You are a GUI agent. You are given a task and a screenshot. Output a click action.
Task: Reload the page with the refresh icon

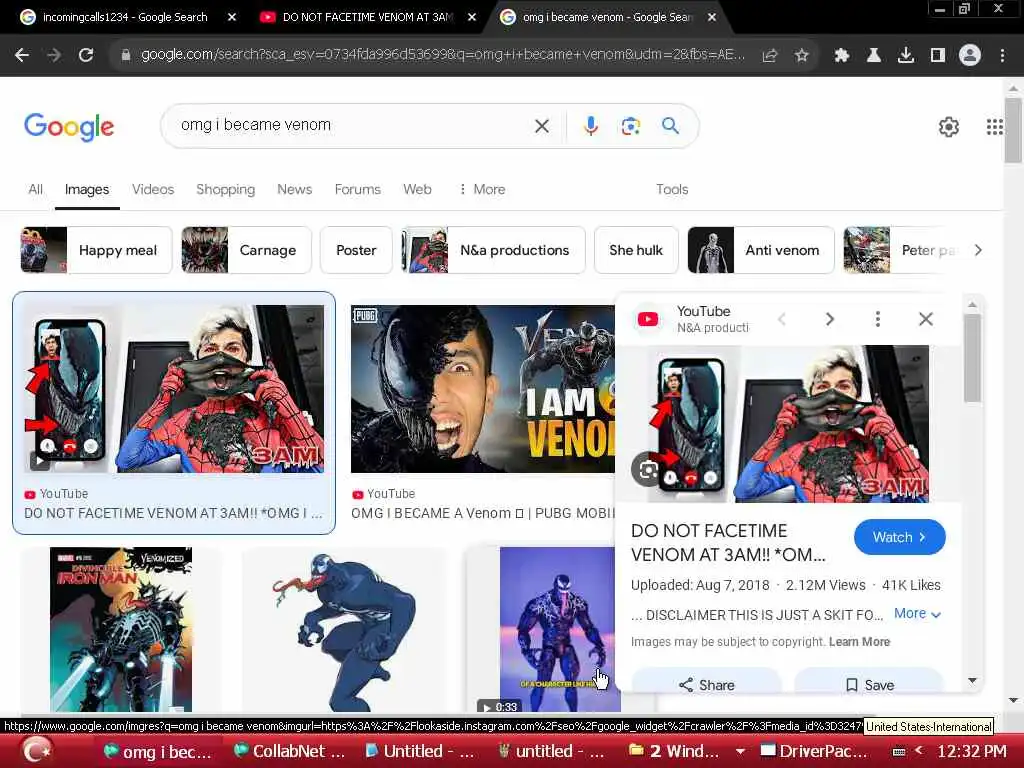click(86, 56)
